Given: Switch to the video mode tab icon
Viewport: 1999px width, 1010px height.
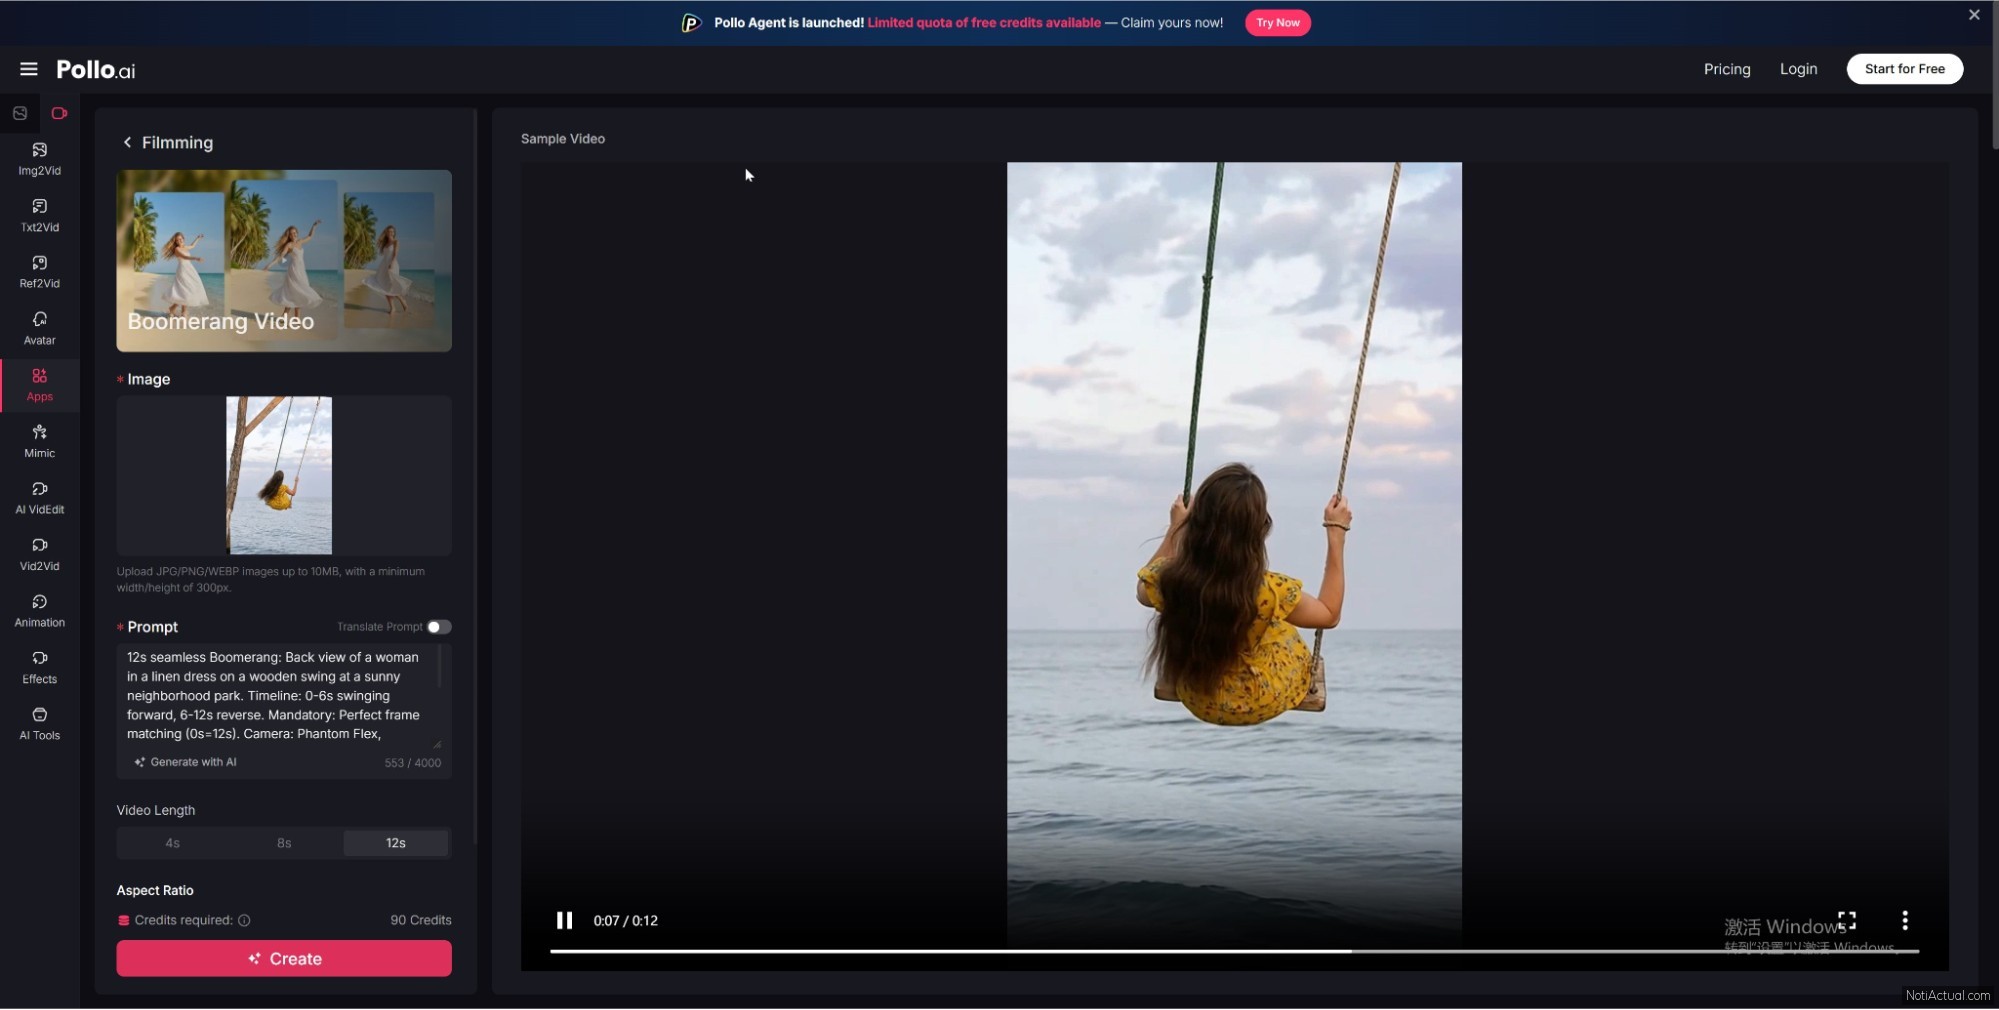Looking at the screenshot, I should [59, 113].
